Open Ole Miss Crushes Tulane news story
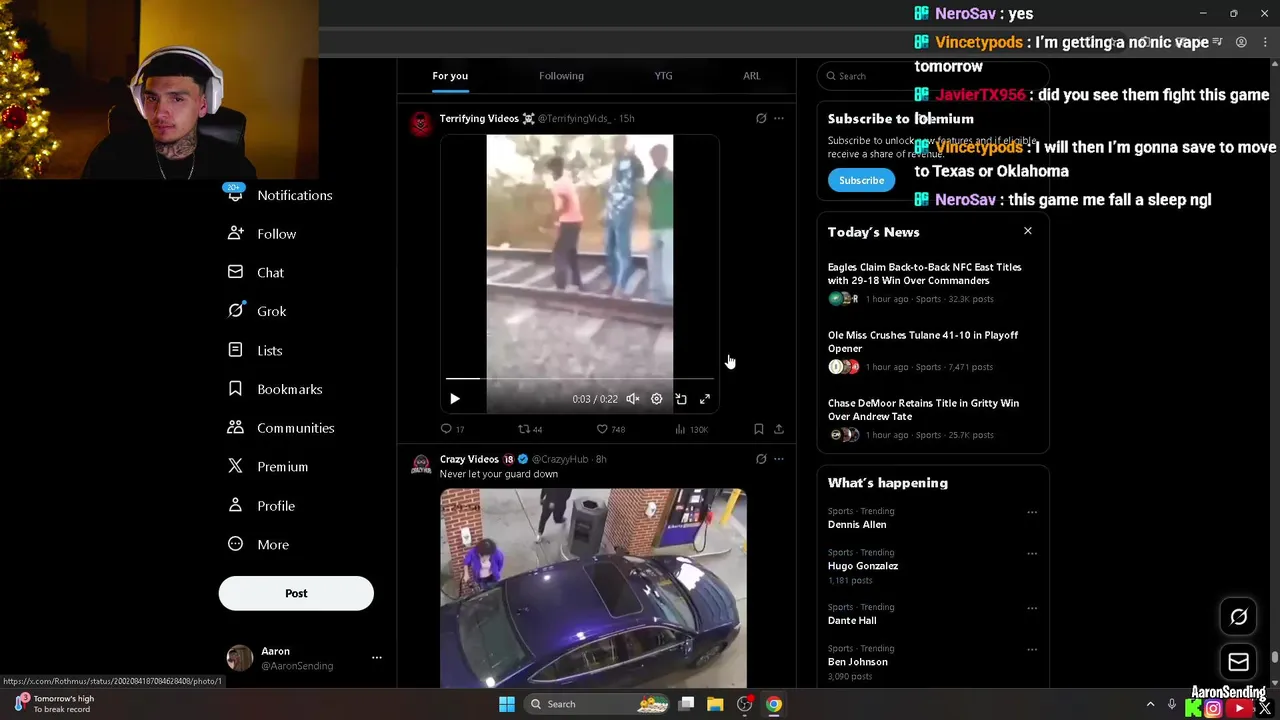The image size is (1280, 720). point(932,351)
